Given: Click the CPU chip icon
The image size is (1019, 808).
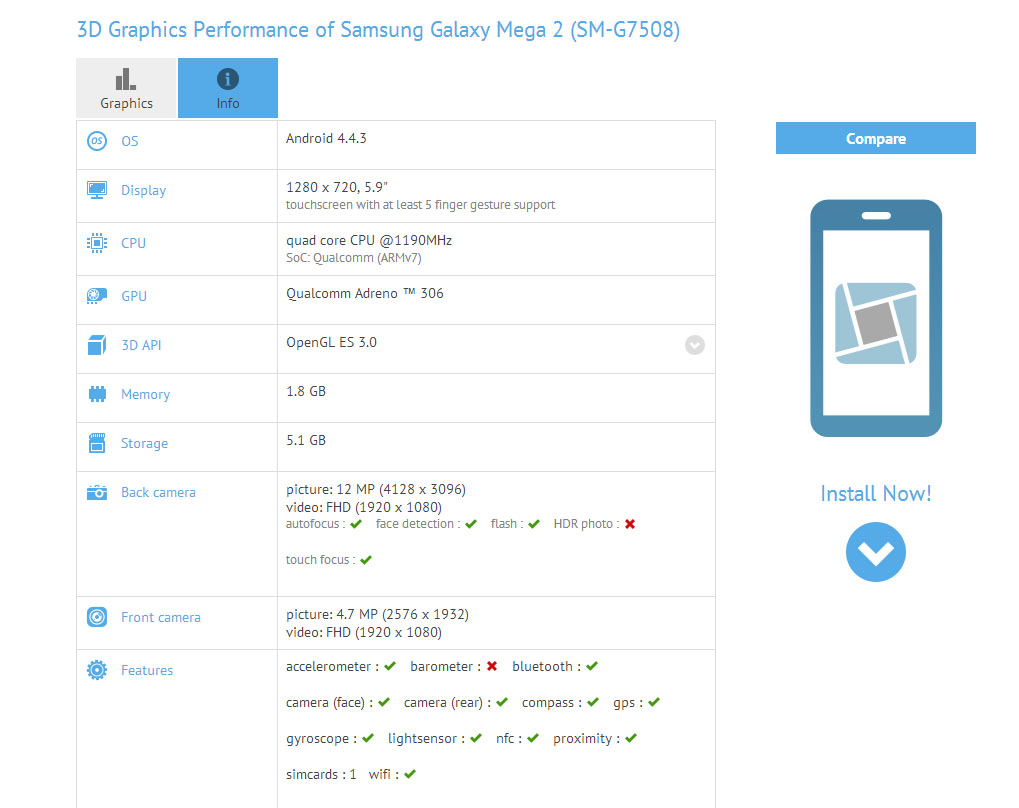Looking at the screenshot, I should coord(97,242).
